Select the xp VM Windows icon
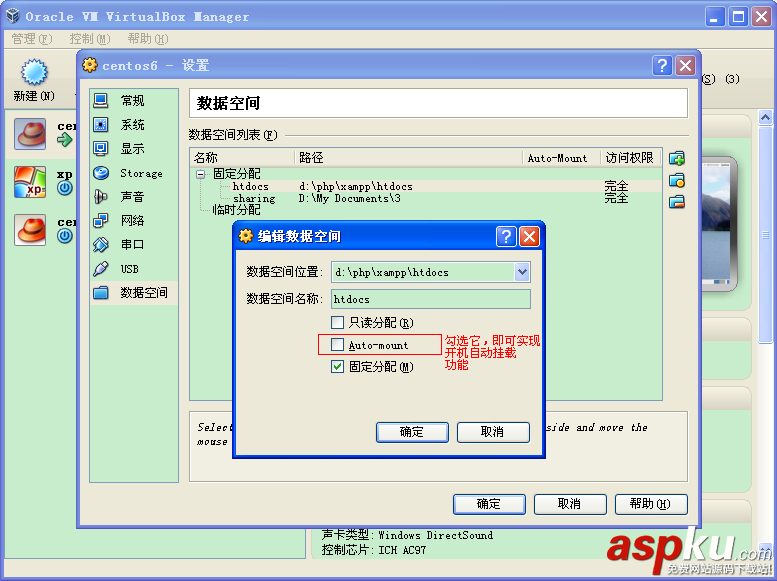Viewport: 777px width, 581px height. 30,182
